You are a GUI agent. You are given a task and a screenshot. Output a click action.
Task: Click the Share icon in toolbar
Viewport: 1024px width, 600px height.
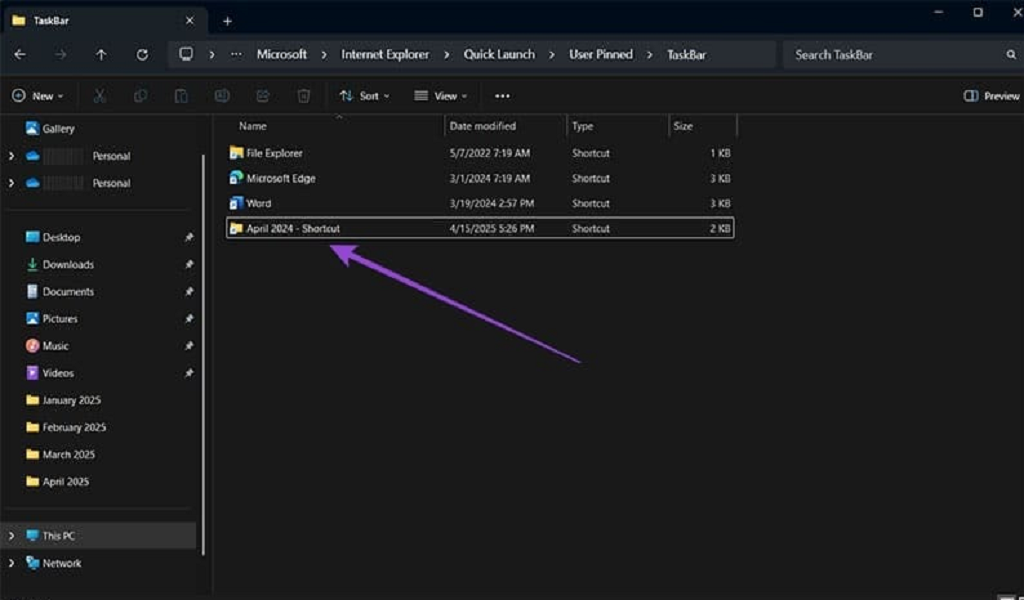[x=263, y=96]
